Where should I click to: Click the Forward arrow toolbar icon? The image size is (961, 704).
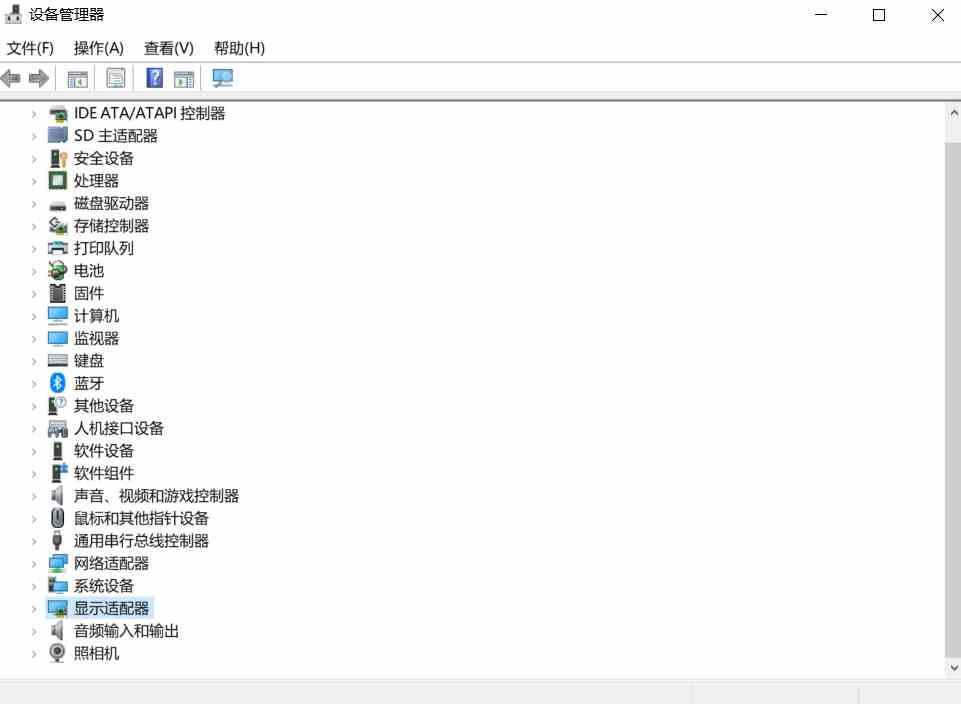click(x=39, y=78)
